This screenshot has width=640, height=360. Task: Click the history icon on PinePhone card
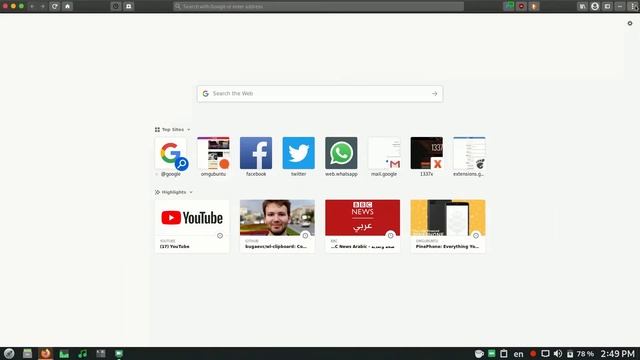[x=476, y=236]
